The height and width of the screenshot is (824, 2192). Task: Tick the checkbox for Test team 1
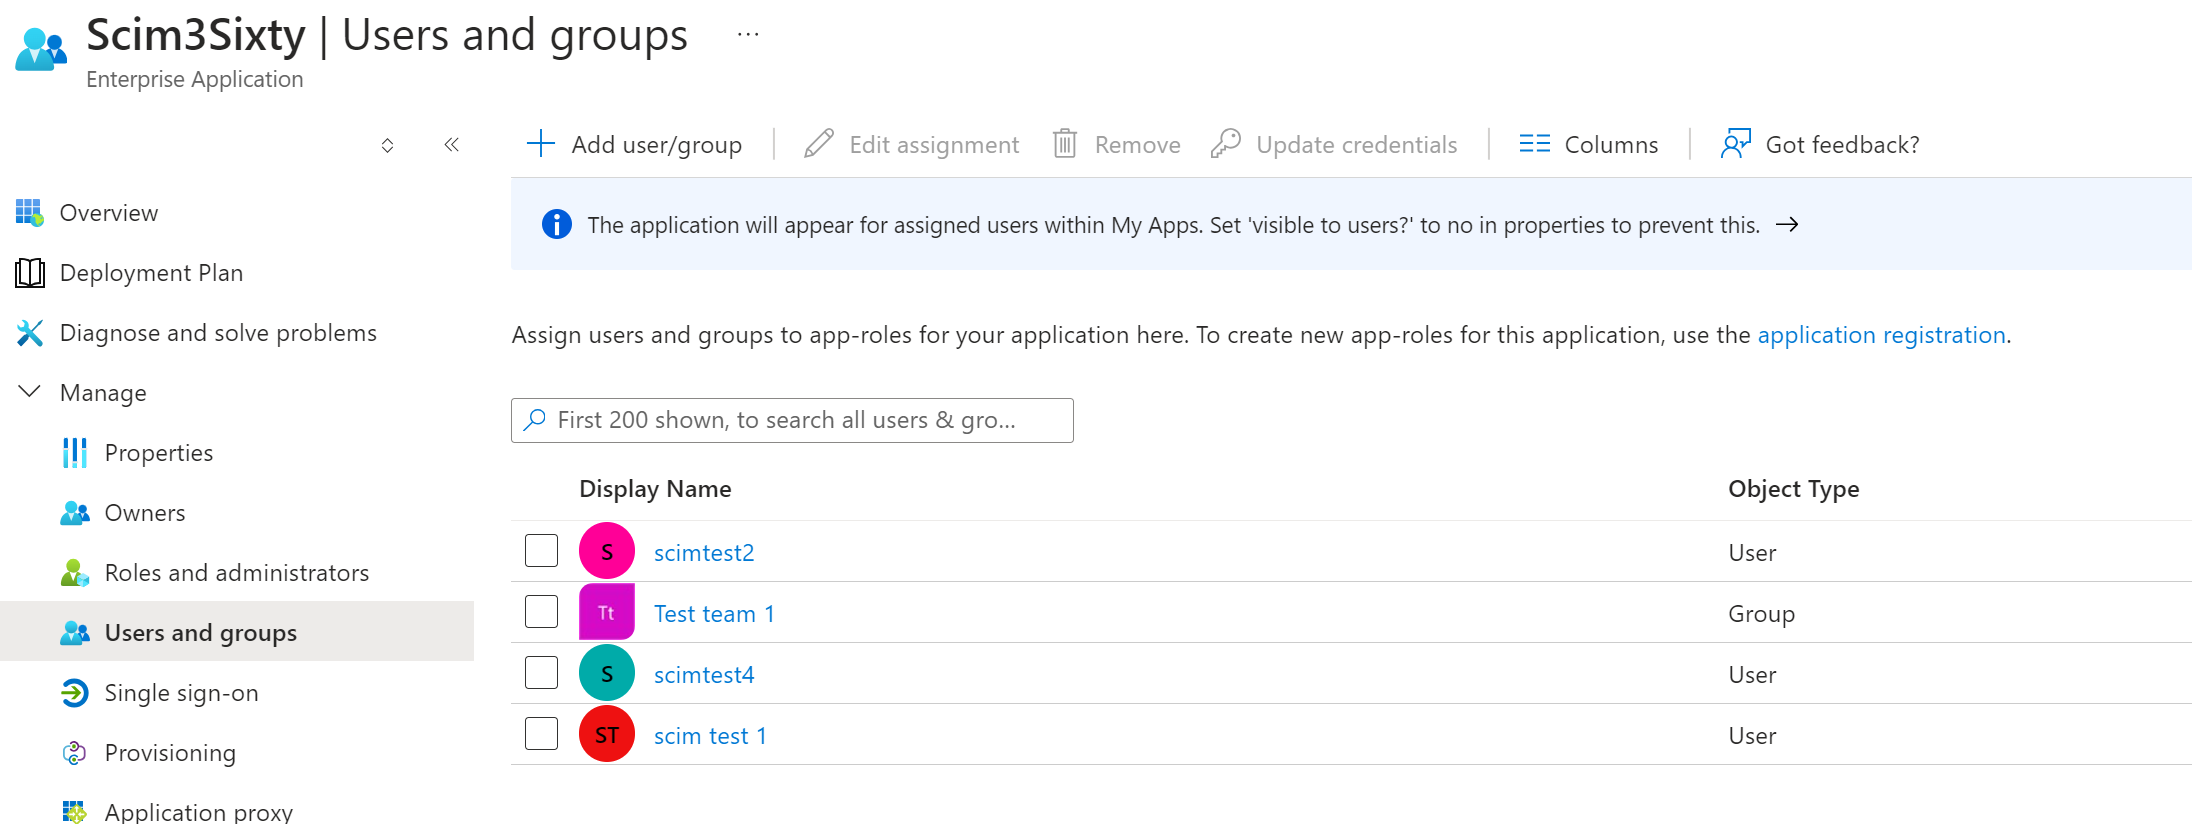(541, 612)
